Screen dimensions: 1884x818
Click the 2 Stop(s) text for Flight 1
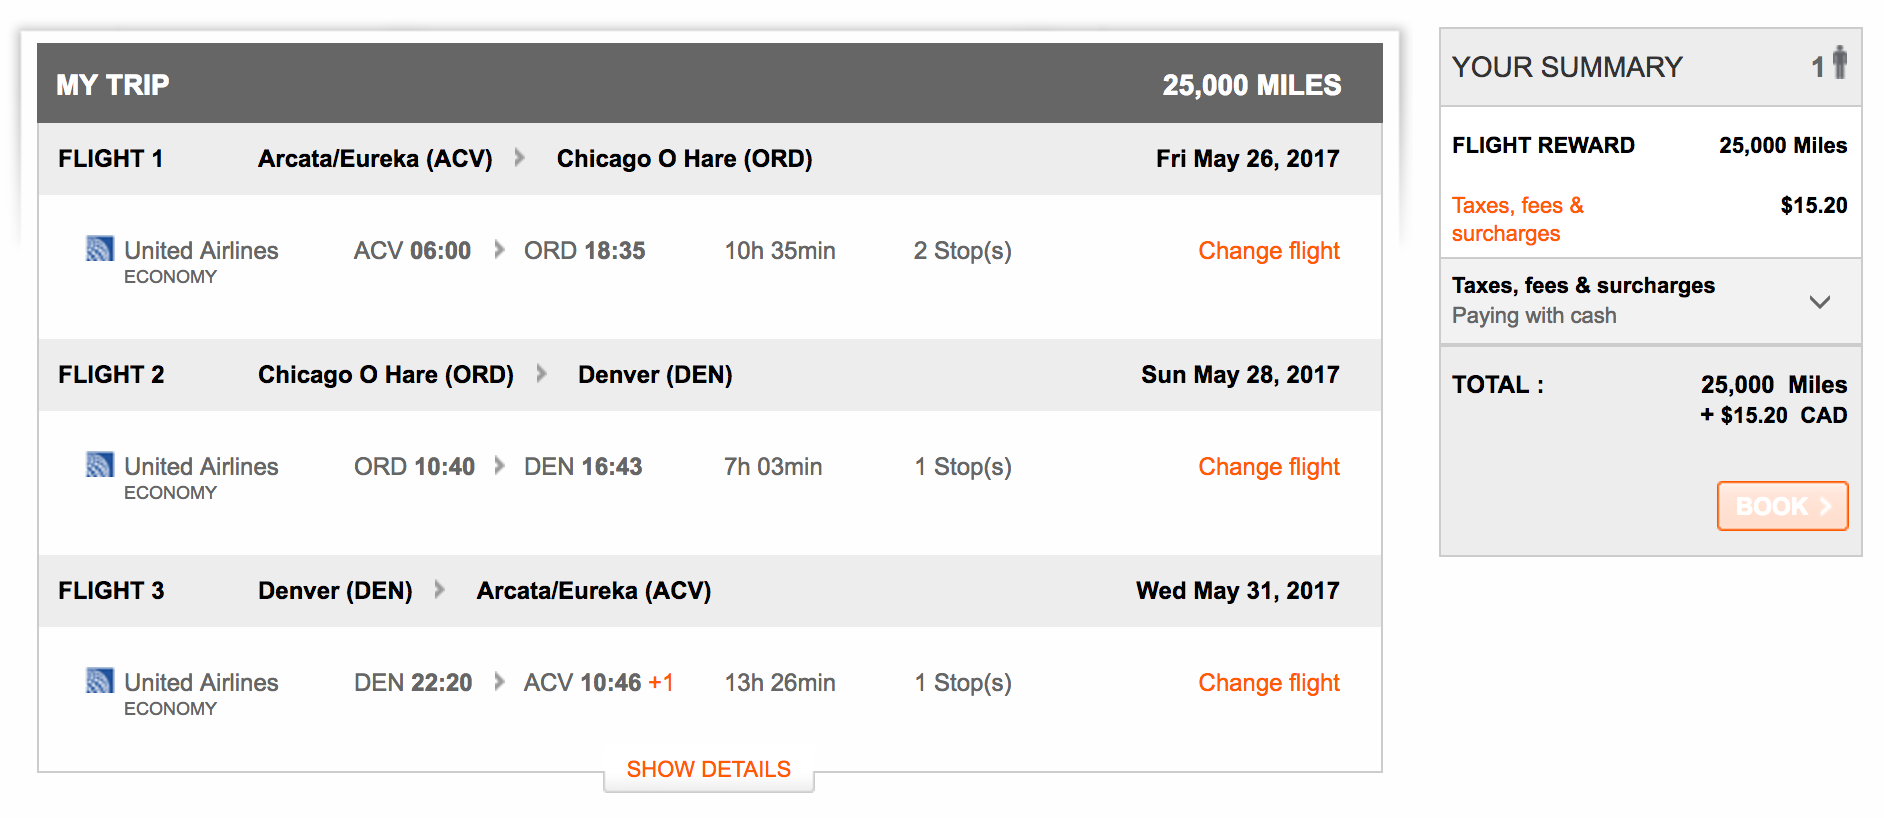point(962,251)
